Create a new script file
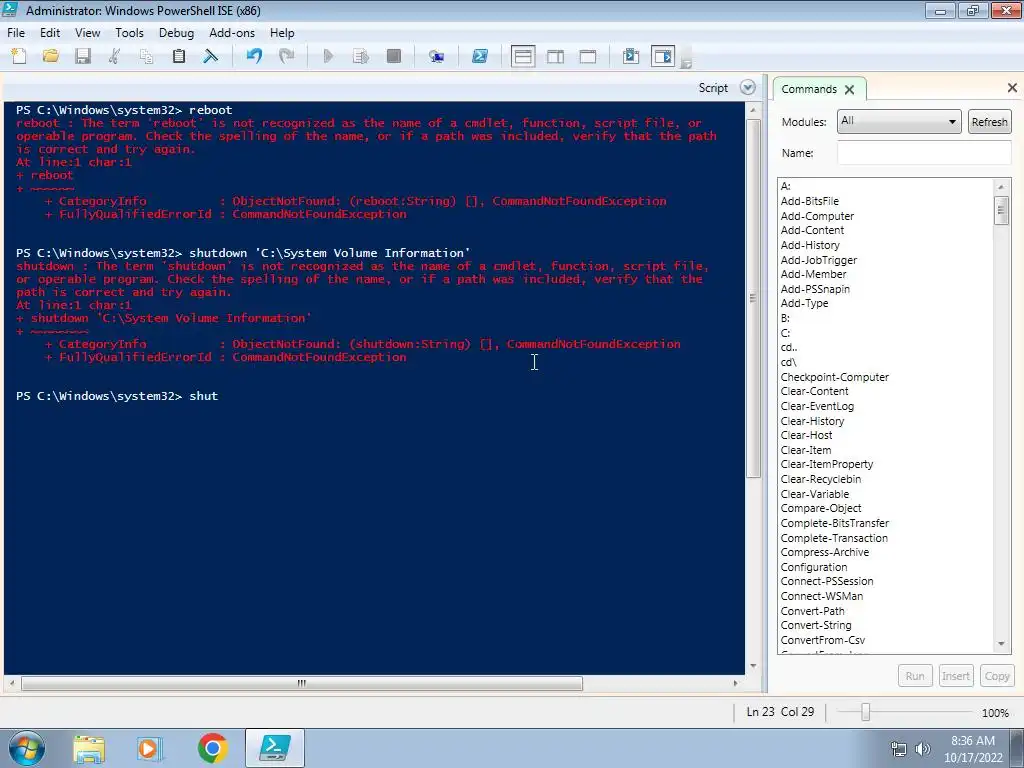The width and height of the screenshot is (1024, 768). [x=19, y=56]
